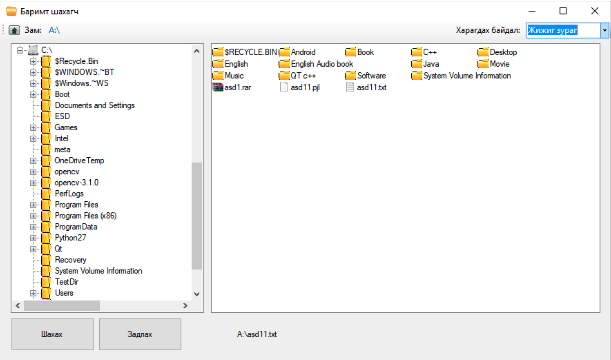Click the PerfLogs folder icon in tree
This screenshot has height=360, width=611.
(46, 194)
